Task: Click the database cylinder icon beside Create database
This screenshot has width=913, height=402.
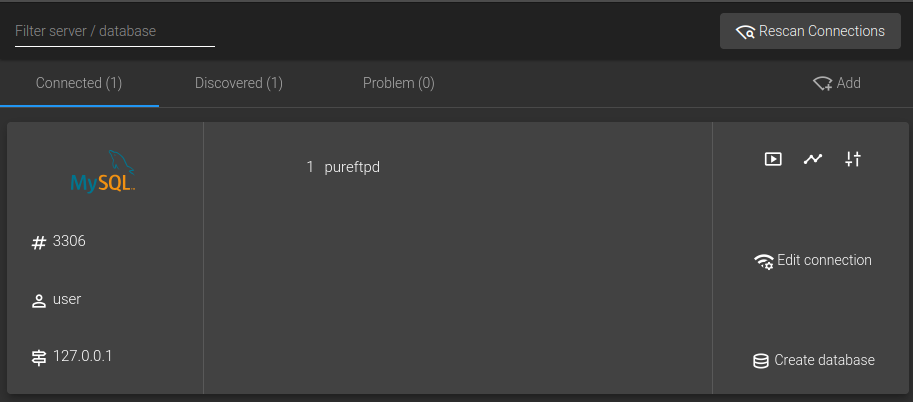Action: click(x=761, y=361)
